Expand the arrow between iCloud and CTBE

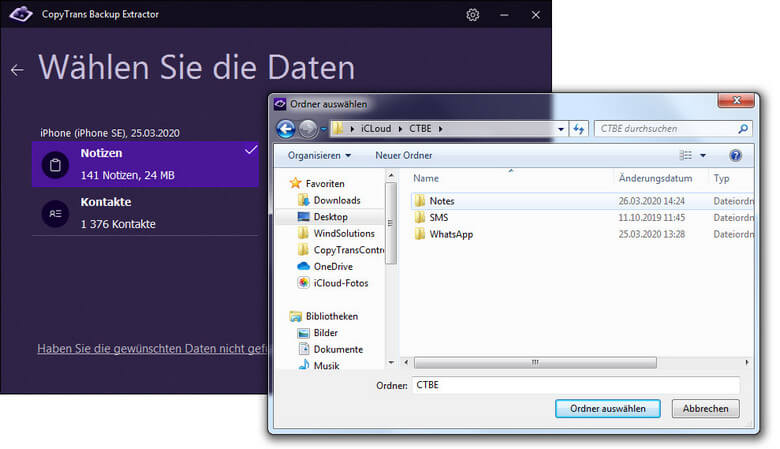(400, 129)
